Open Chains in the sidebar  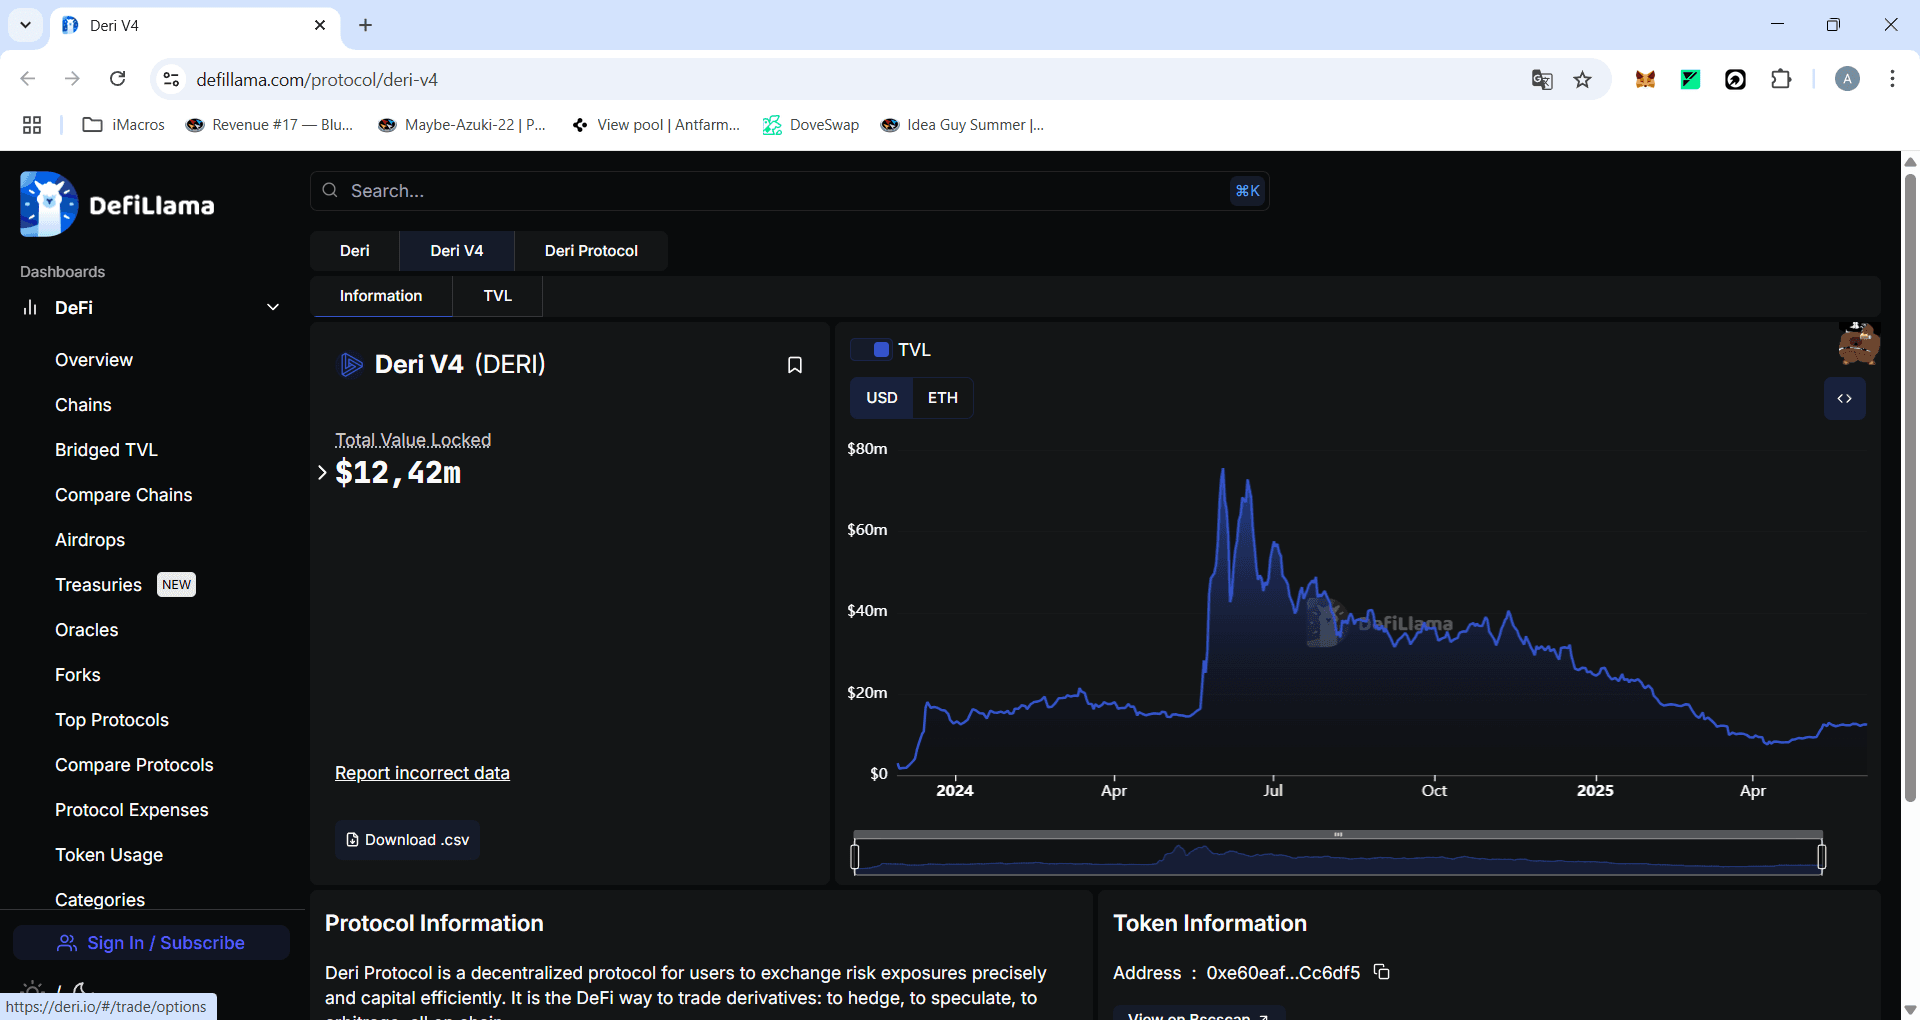[x=83, y=405]
